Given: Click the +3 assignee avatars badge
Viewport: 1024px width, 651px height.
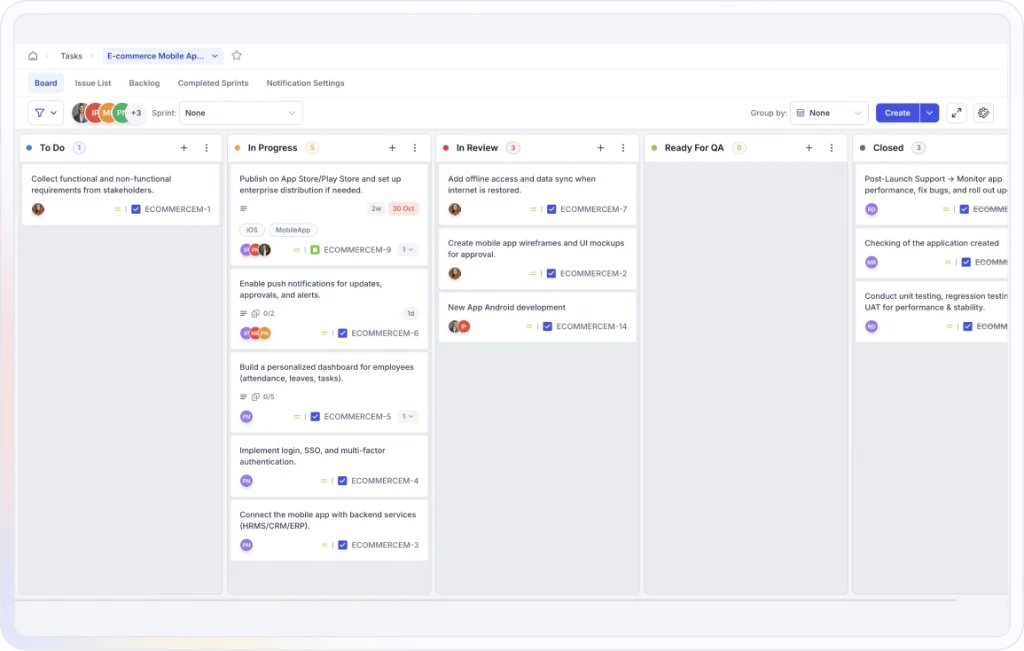Looking at the screenshot, I should [135, 112].
